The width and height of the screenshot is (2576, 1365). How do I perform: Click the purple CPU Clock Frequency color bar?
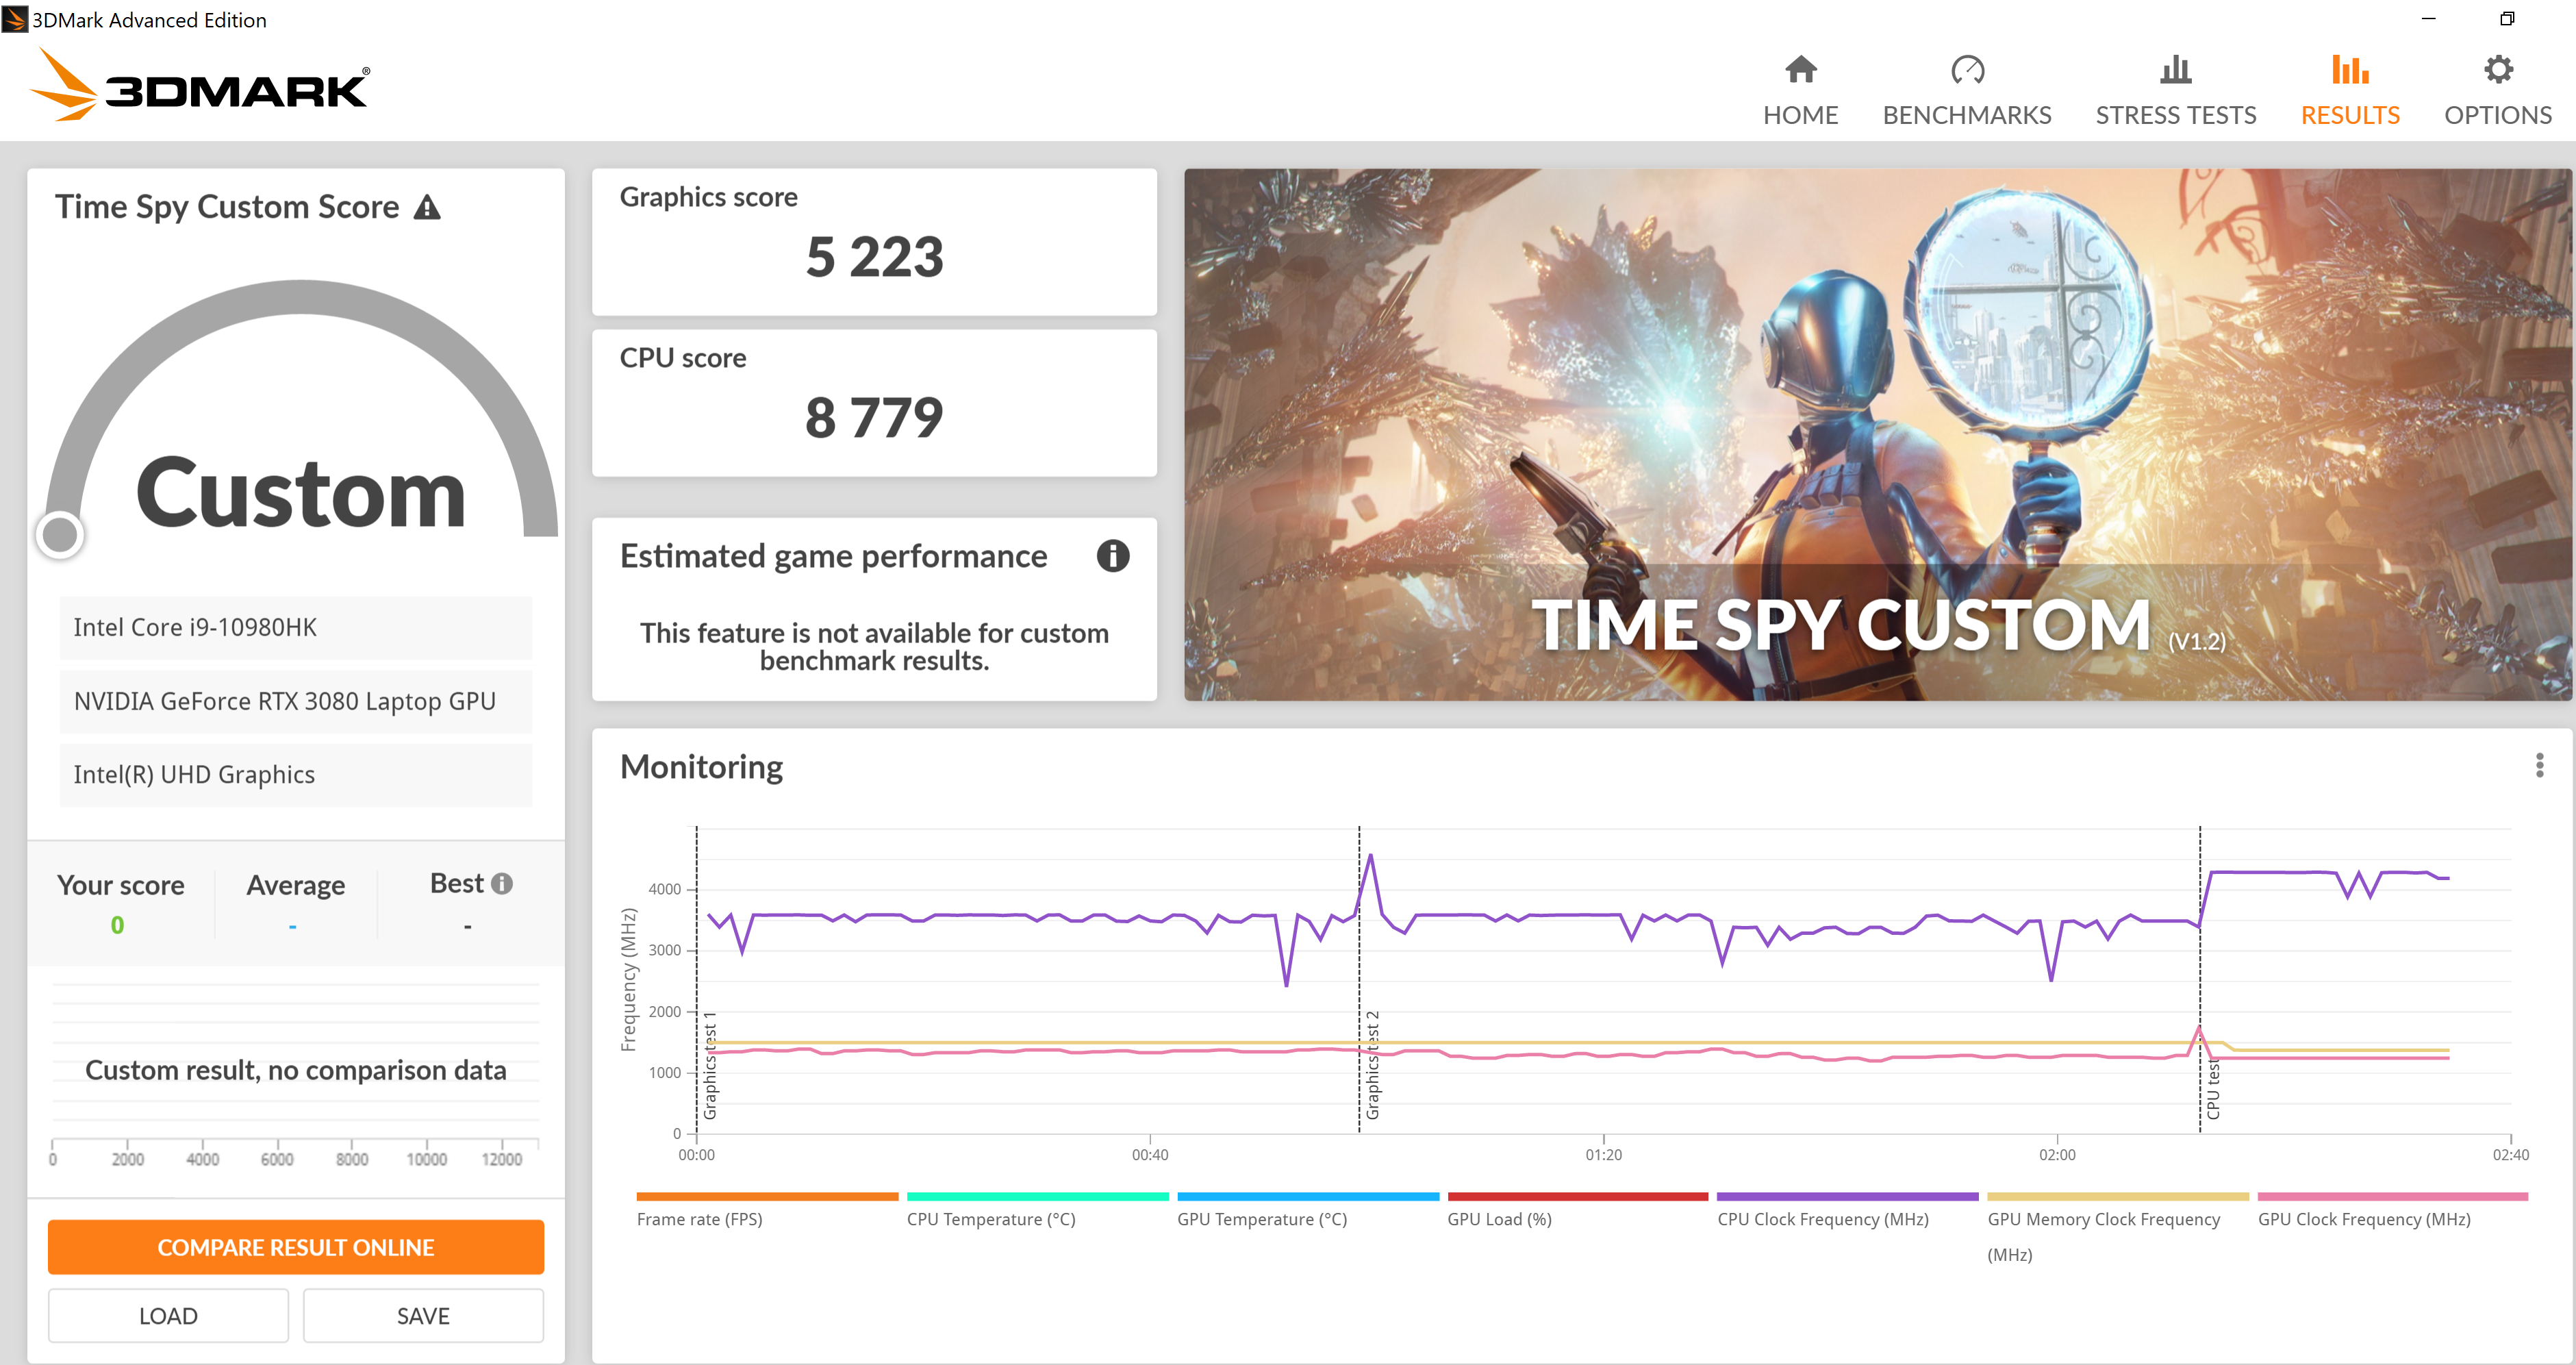(1847, 1196)
